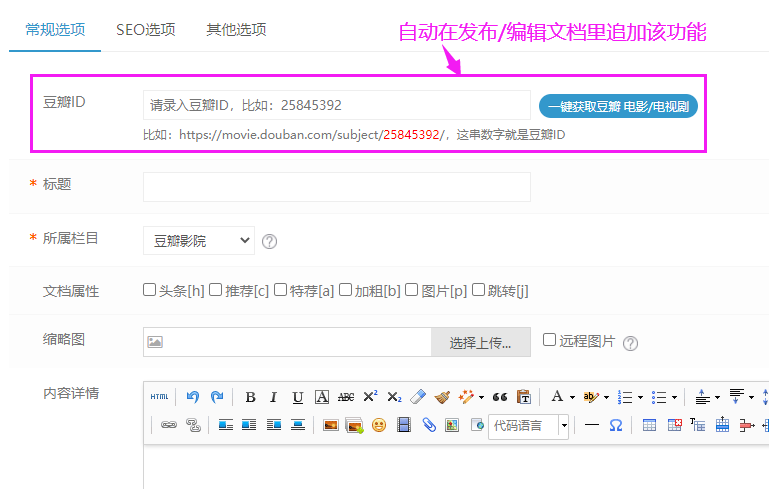Insert a video with film icon
Screen dimensions: 769x489
(404, 425)
